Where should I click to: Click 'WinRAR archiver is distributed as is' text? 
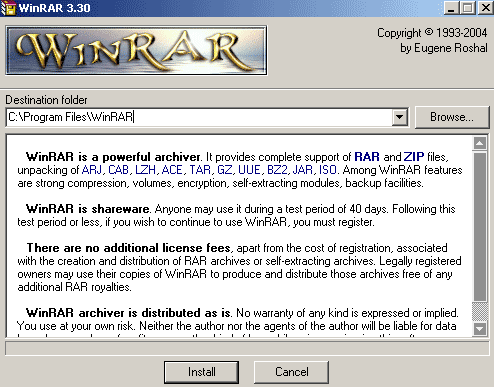pos(129,313)
